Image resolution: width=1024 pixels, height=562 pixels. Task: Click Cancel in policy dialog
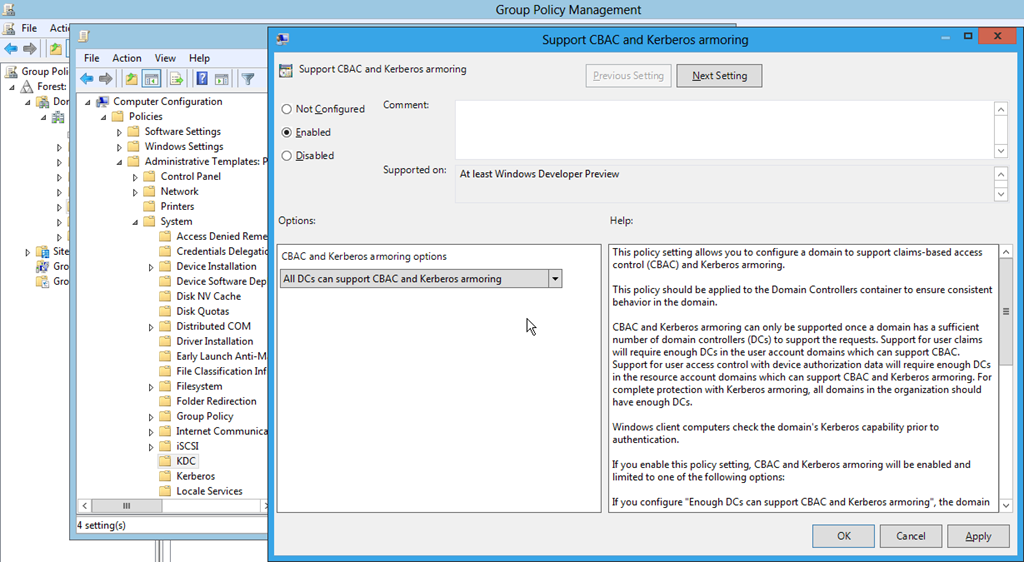click(910, 536)
